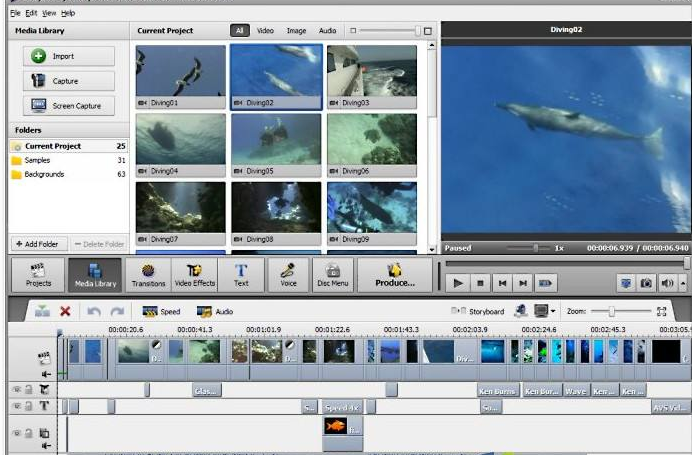
Task: Select the Diving09 clip thumbnail
Action: coord(372,214)
